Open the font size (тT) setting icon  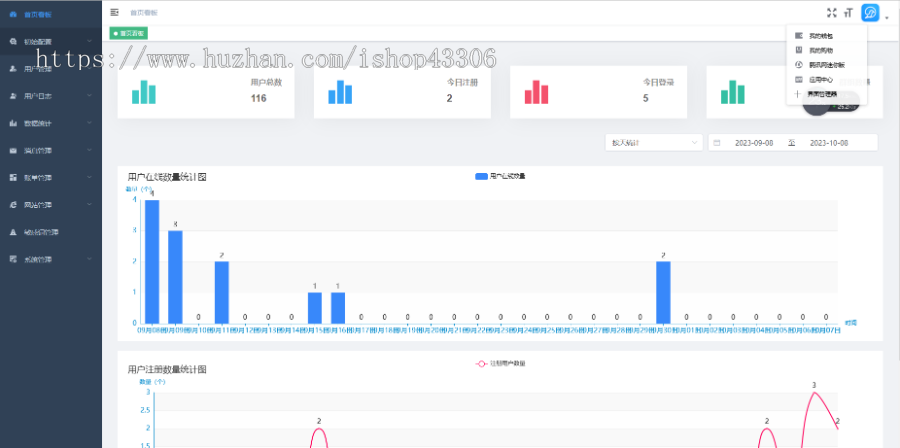pyautogui.click(x=849, y=13)
